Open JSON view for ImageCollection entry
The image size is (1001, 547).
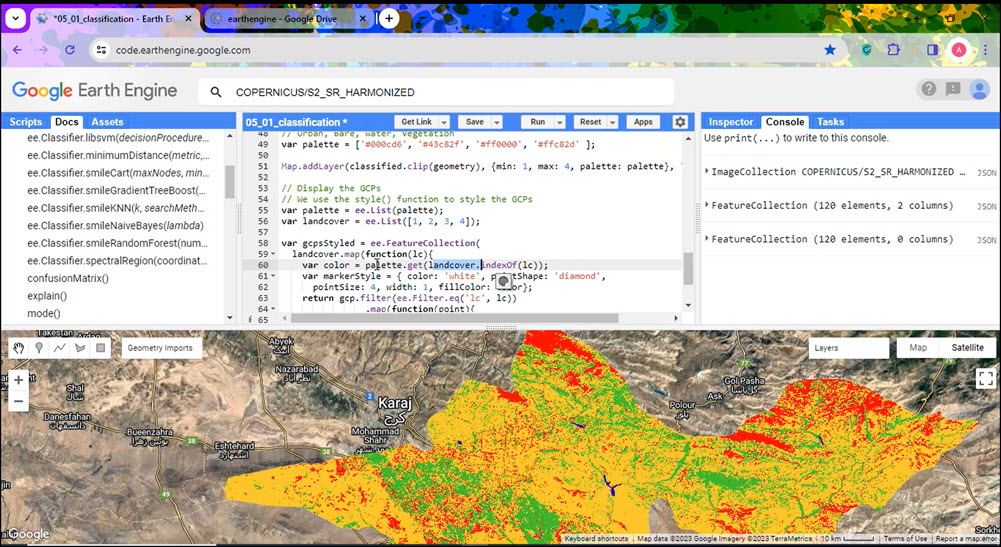pos(986,172)
